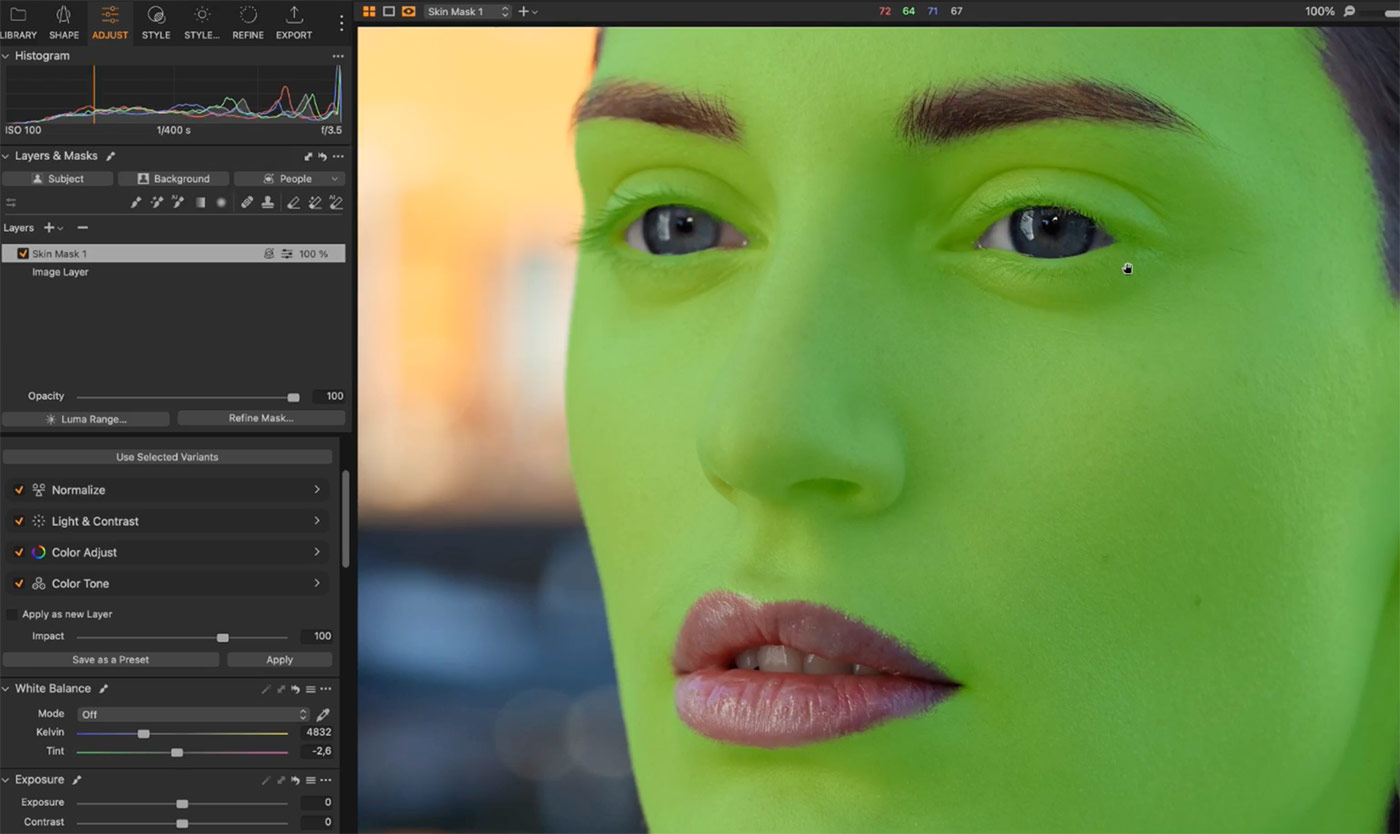Image resolution: width=1400 pixels, height=834 pixels.
Task: Open the Shape tool tab
Action: pyautogui.click(x=64, y=23)
